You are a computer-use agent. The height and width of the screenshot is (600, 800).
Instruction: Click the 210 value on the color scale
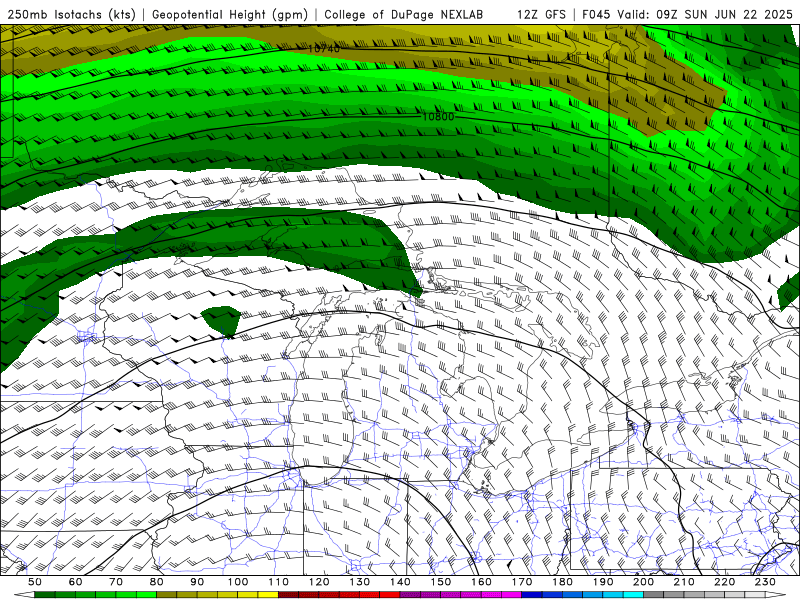pyautogui.click(x=684, y=582)
